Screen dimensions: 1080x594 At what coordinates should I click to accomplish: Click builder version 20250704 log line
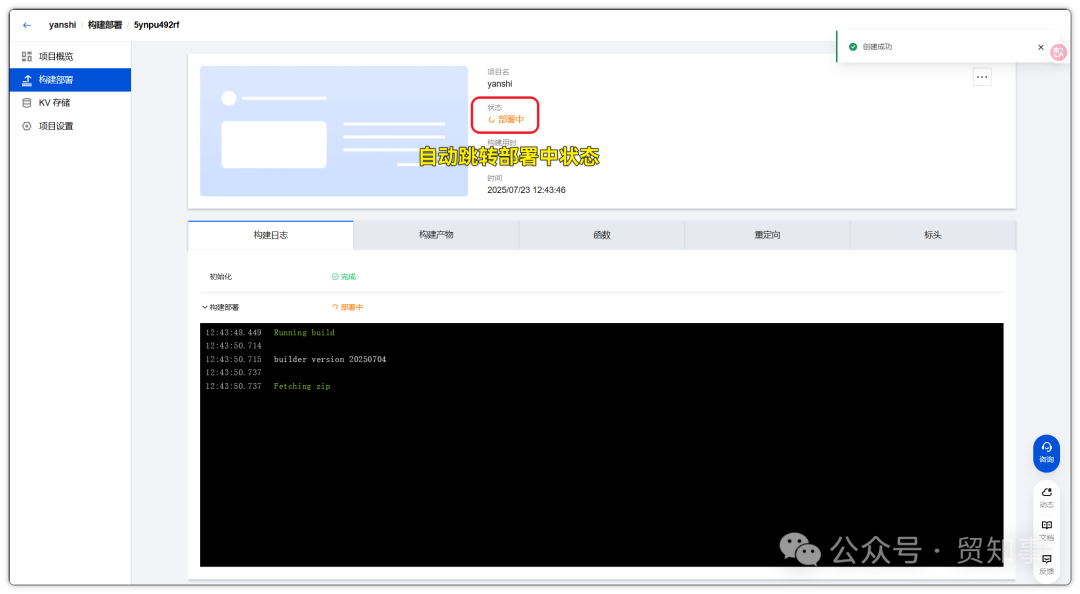point(330,360)
